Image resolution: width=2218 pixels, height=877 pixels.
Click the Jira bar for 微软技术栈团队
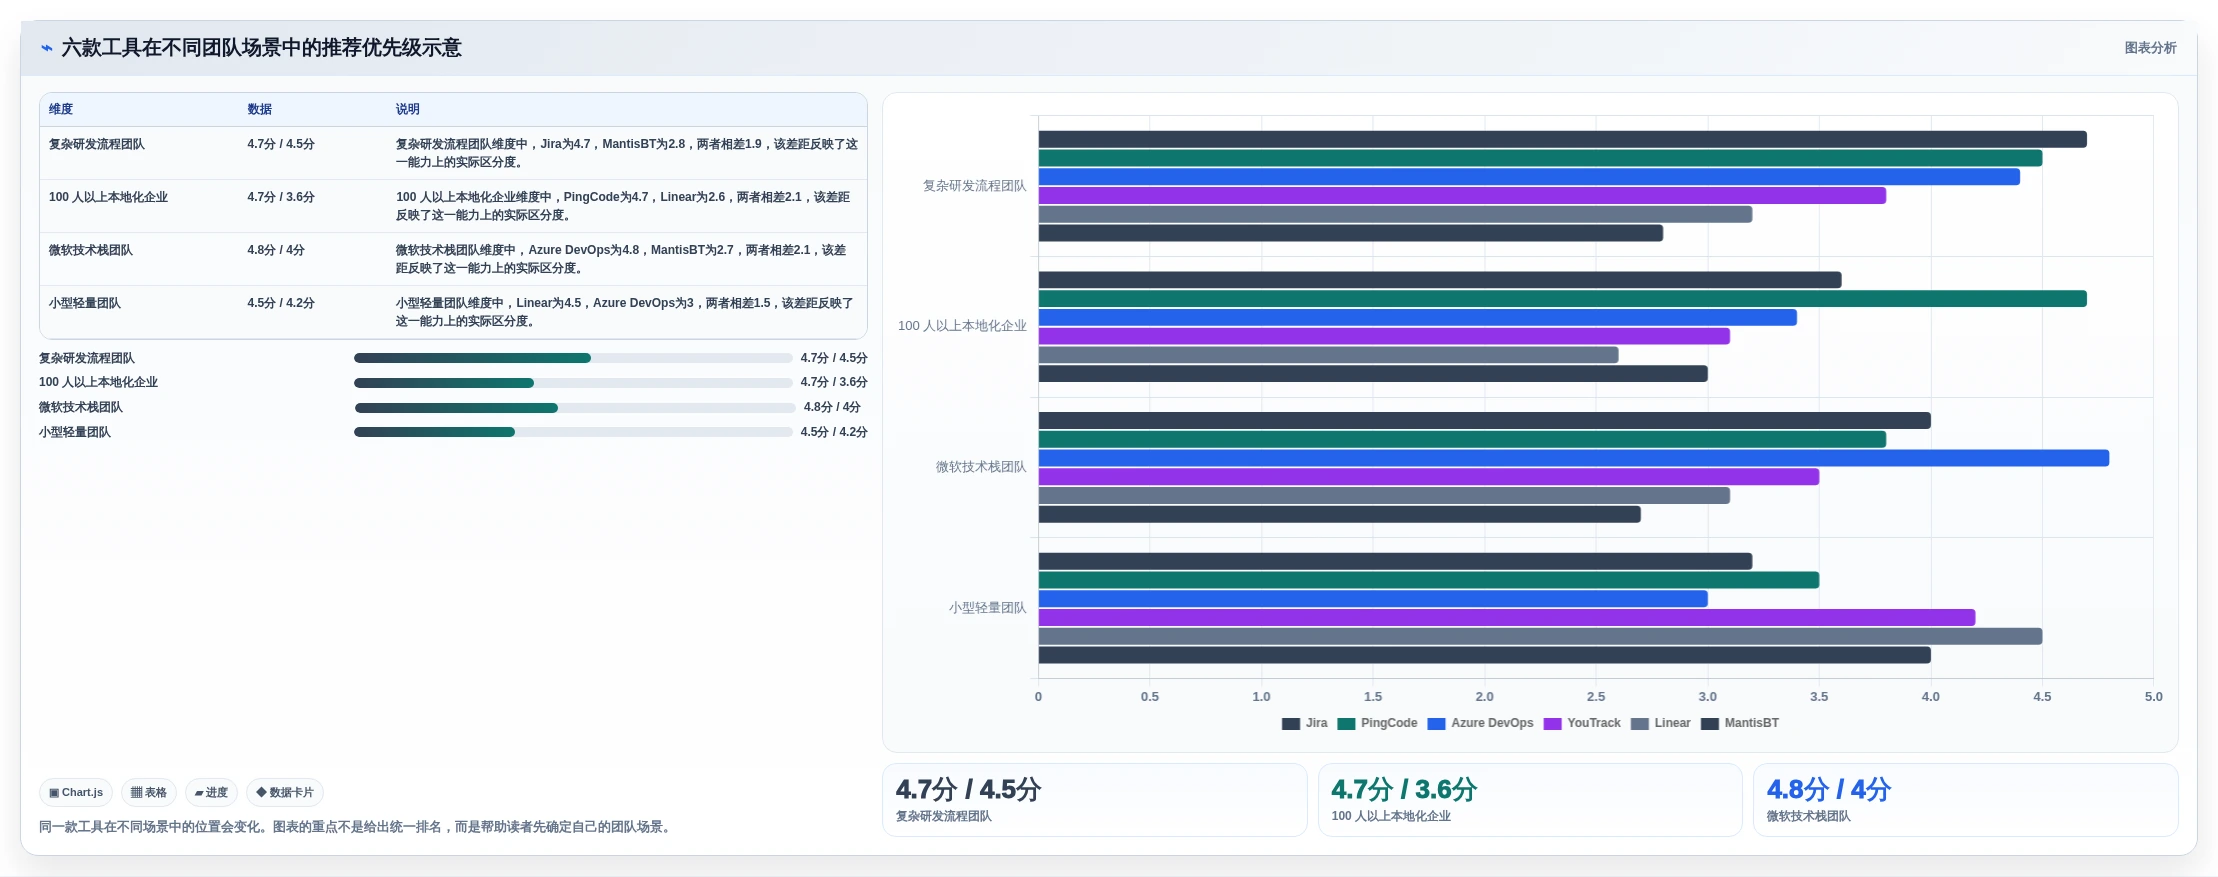coord(1484,421)
